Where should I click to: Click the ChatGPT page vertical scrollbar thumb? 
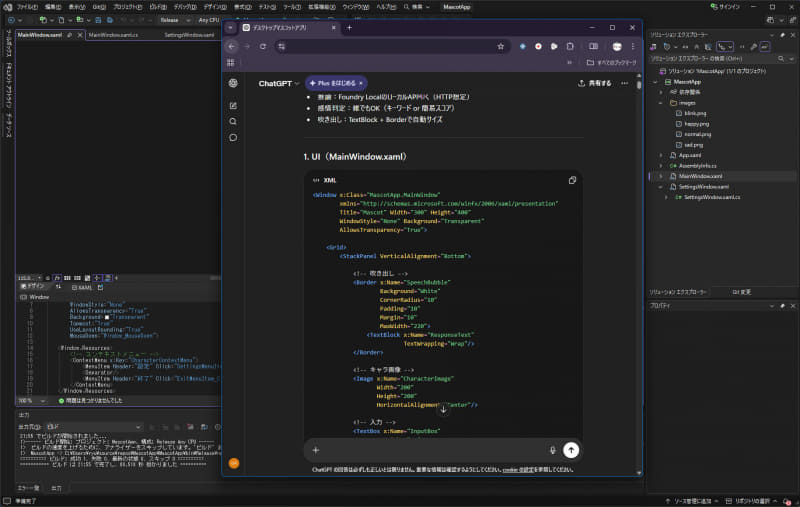[639, 85]
